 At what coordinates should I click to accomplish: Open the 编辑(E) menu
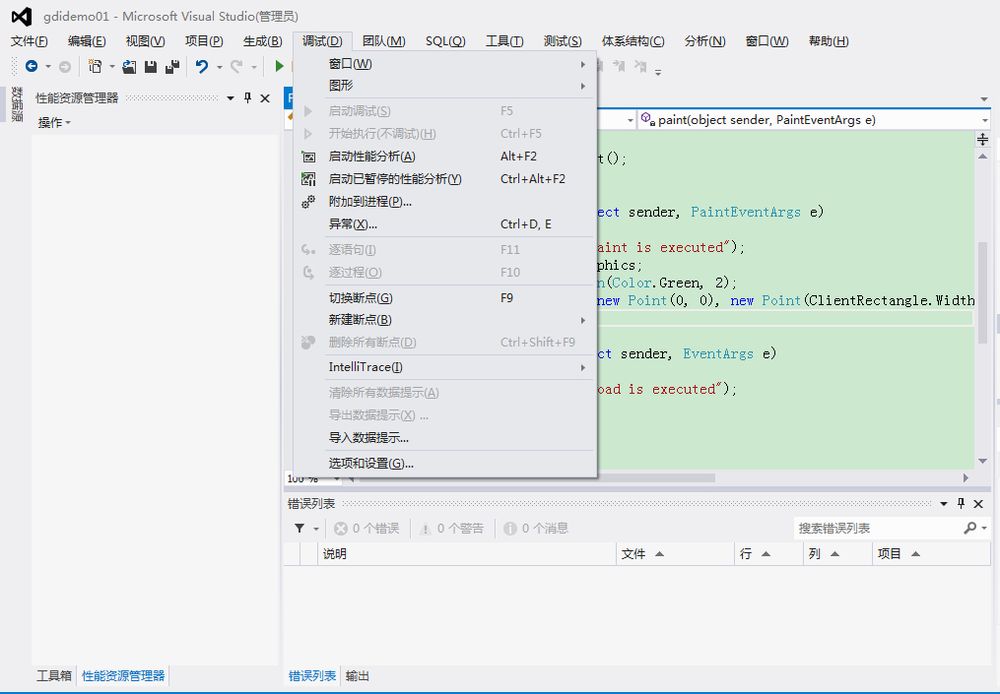pos(87,41)
